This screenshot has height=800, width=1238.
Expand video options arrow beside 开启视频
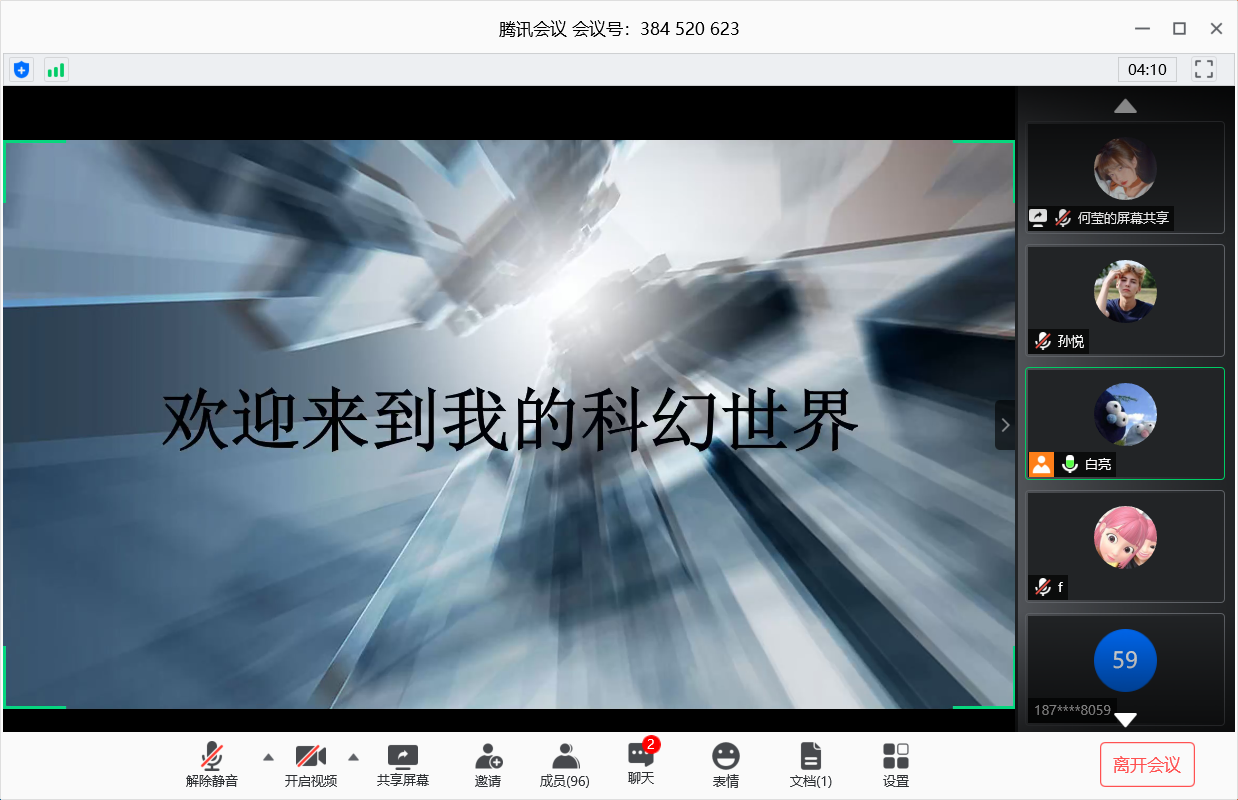353,757
